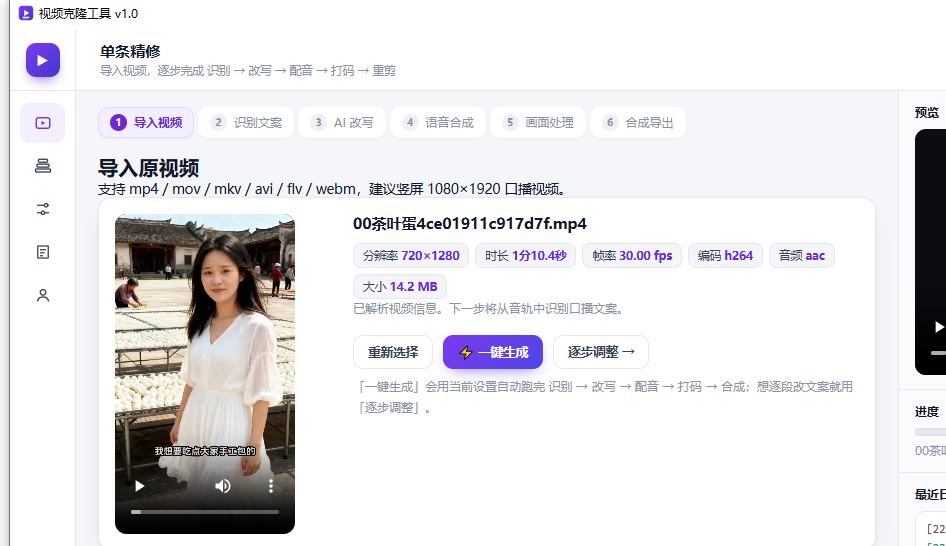946x546 pixels.
Task: Click the 逐步调整 → button
Action: 601,352
